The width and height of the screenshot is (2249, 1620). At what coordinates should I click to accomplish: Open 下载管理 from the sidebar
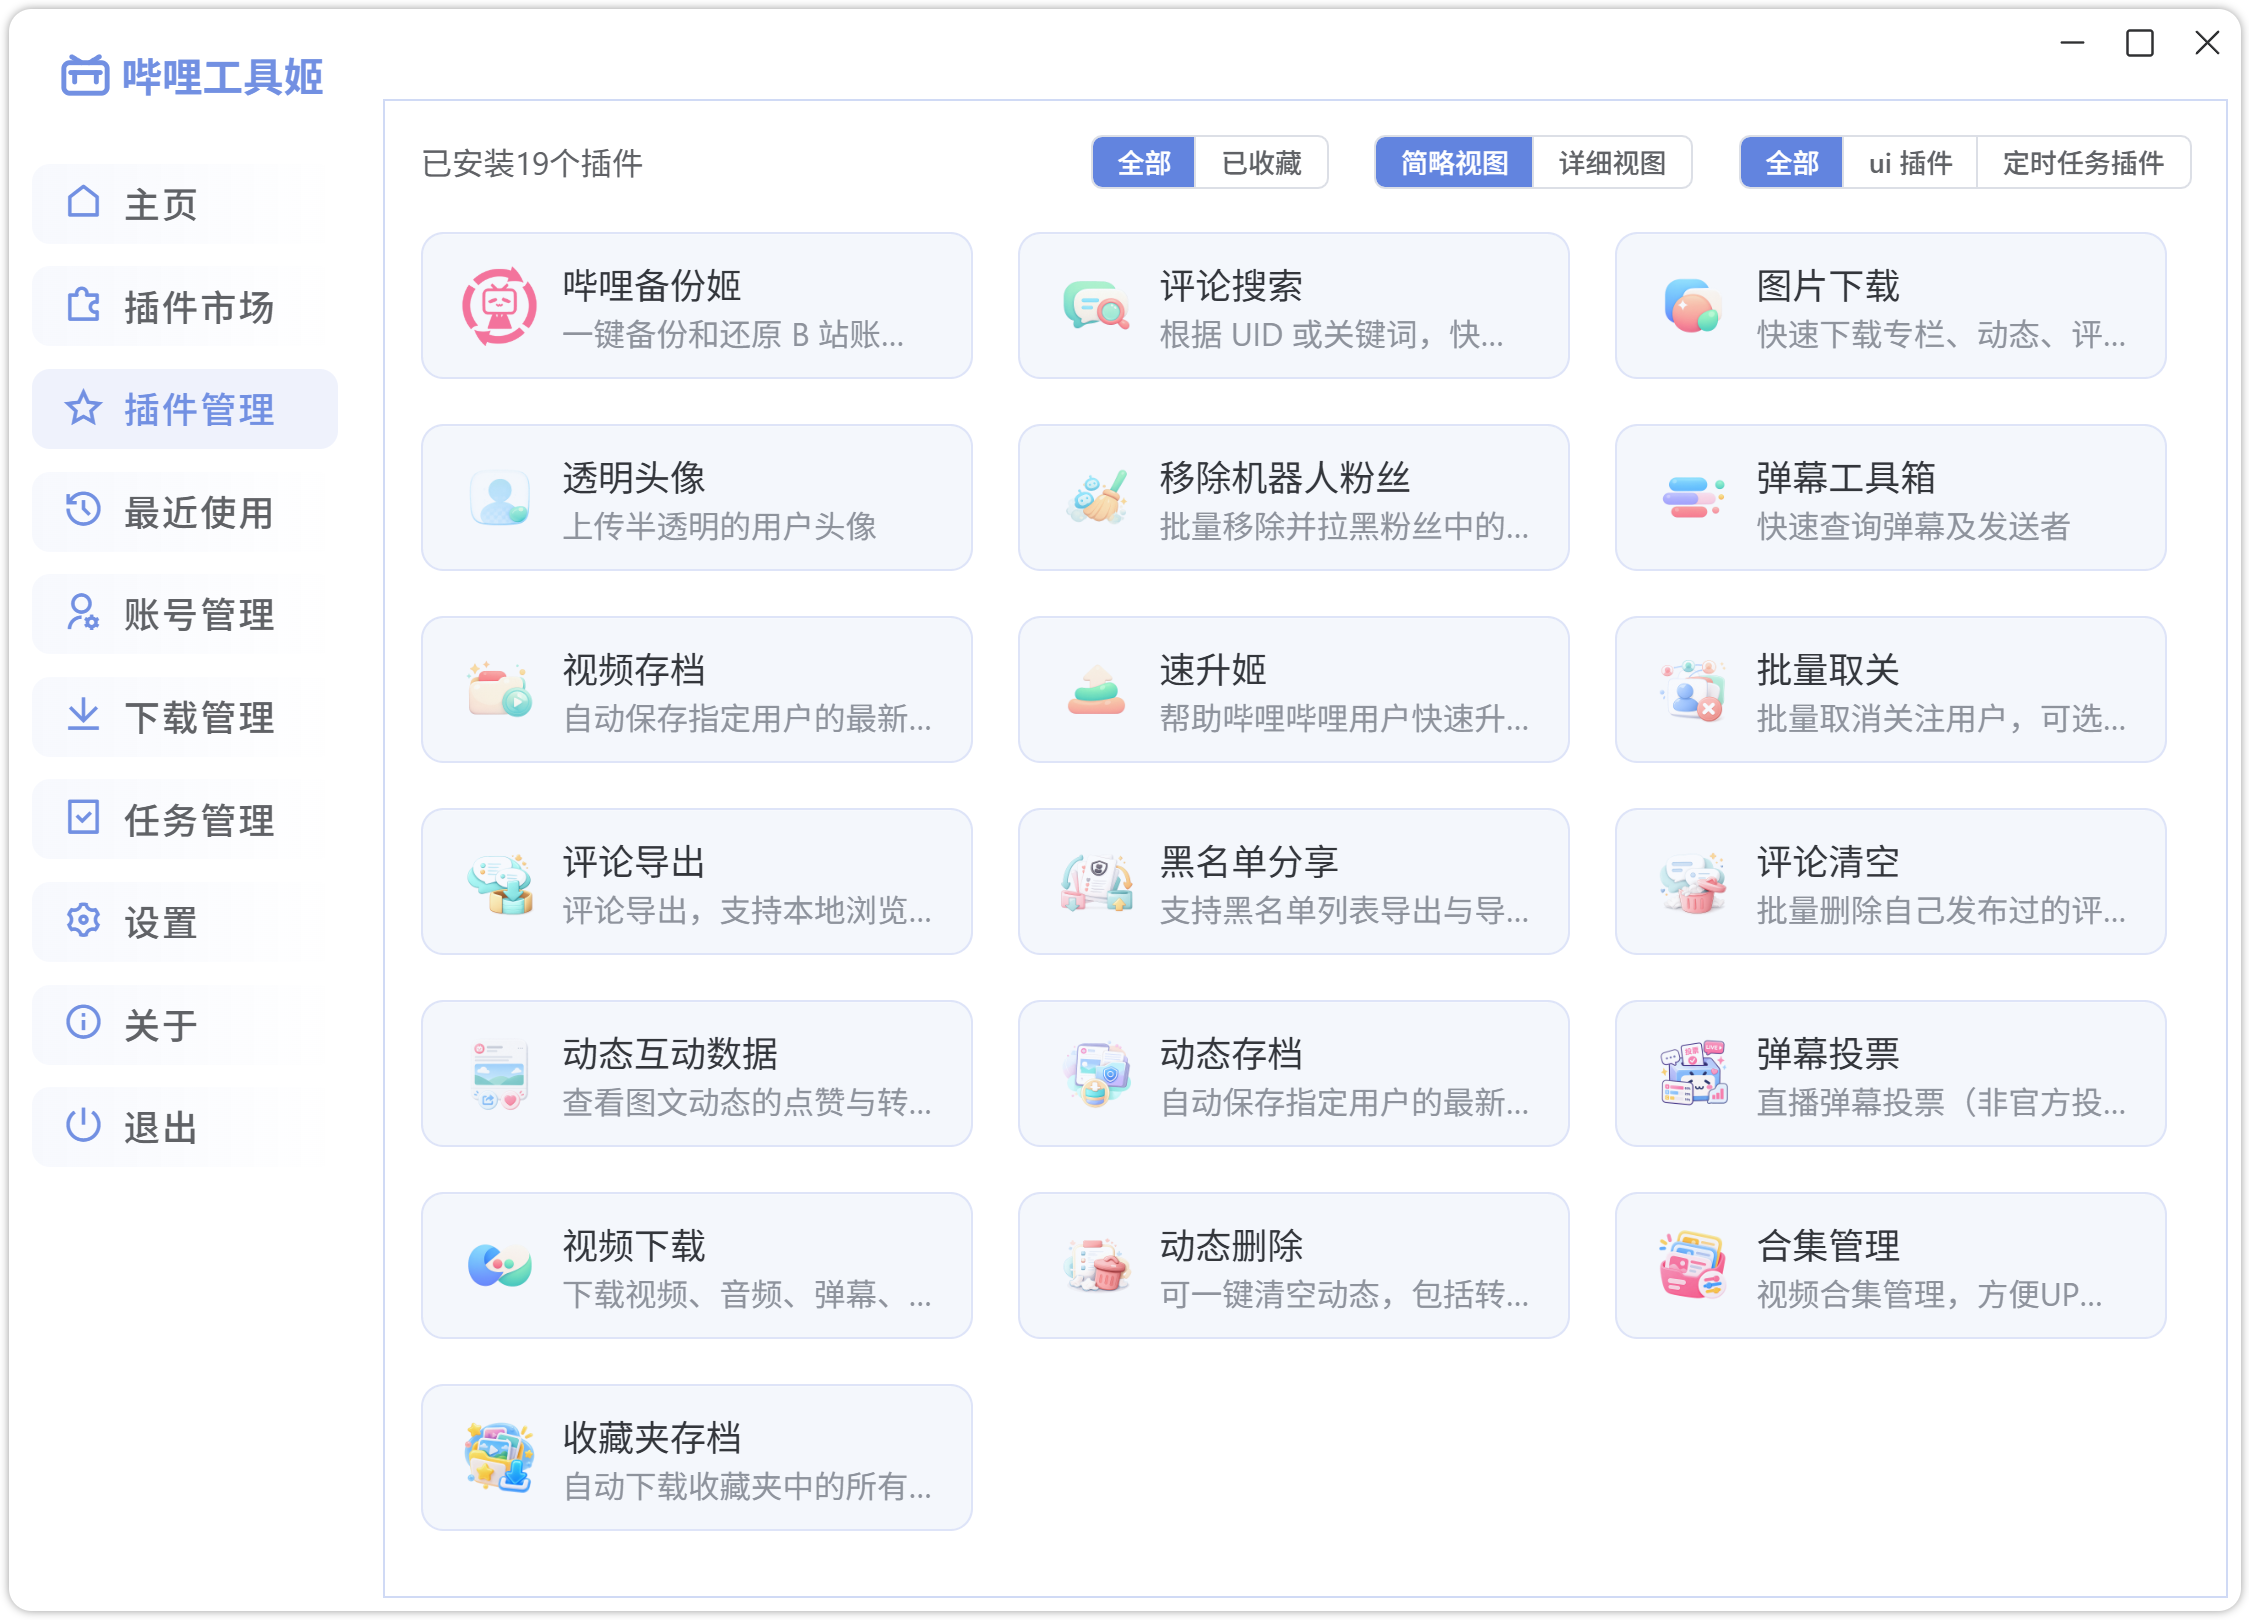point(185,717)
